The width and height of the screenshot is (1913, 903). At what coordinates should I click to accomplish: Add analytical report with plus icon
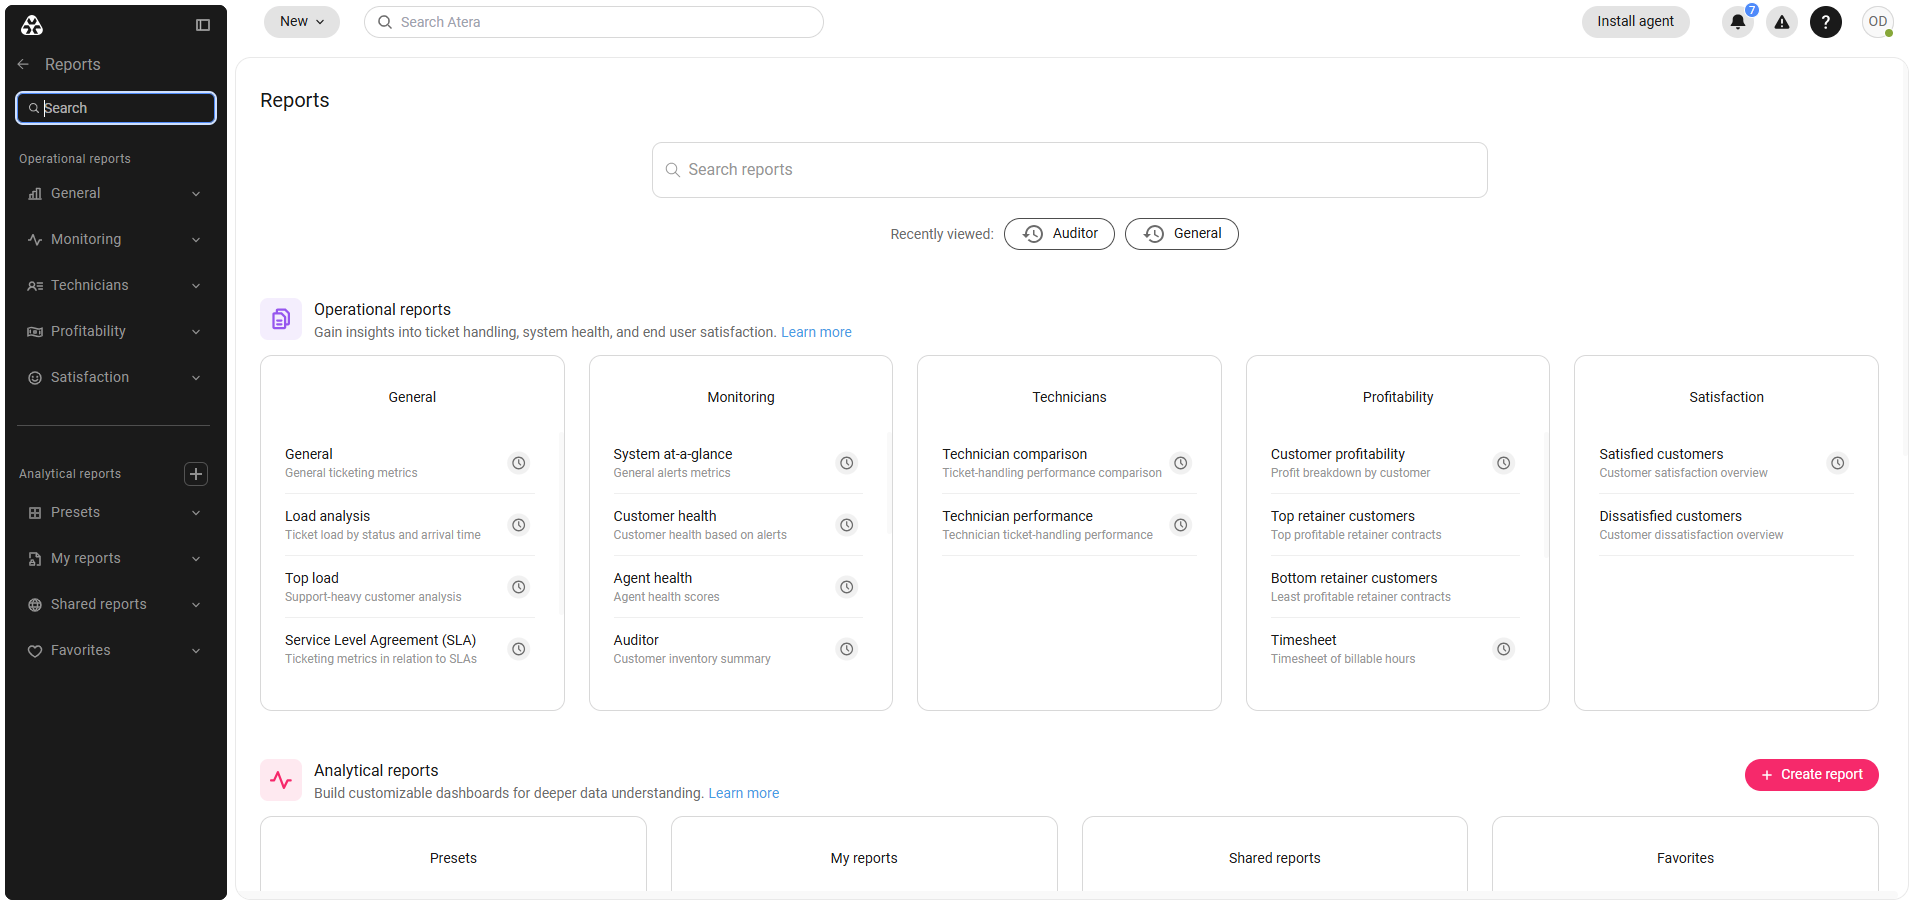(196, 474)
